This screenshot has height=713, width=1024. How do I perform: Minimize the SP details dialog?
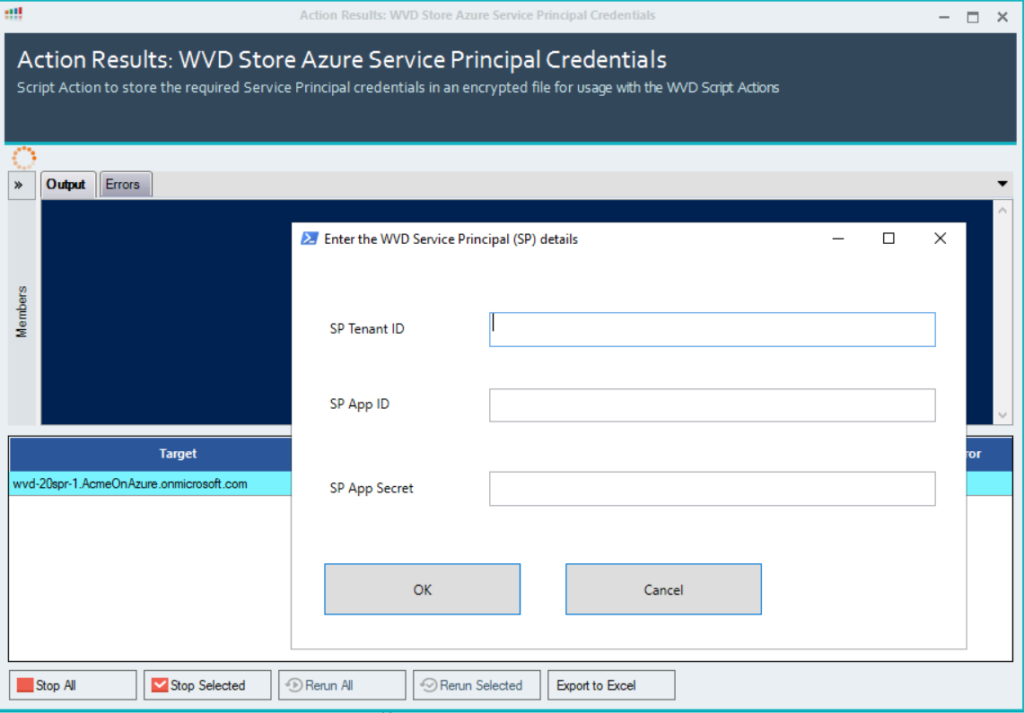[x=839, y=239]
